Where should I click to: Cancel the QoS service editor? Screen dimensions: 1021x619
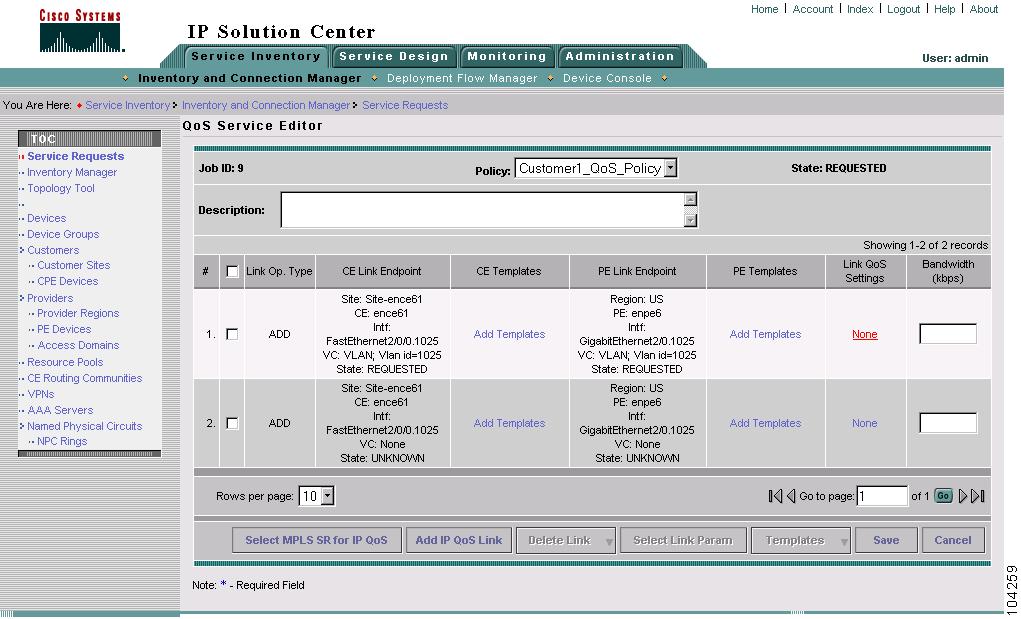[953, 540]
